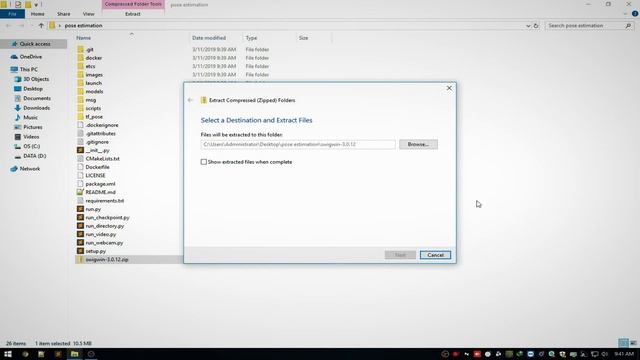This screenshot has width=640, height=360.
Task: Open the Windows Start menu
Action: pyautogui.click(x=8, y=354)
